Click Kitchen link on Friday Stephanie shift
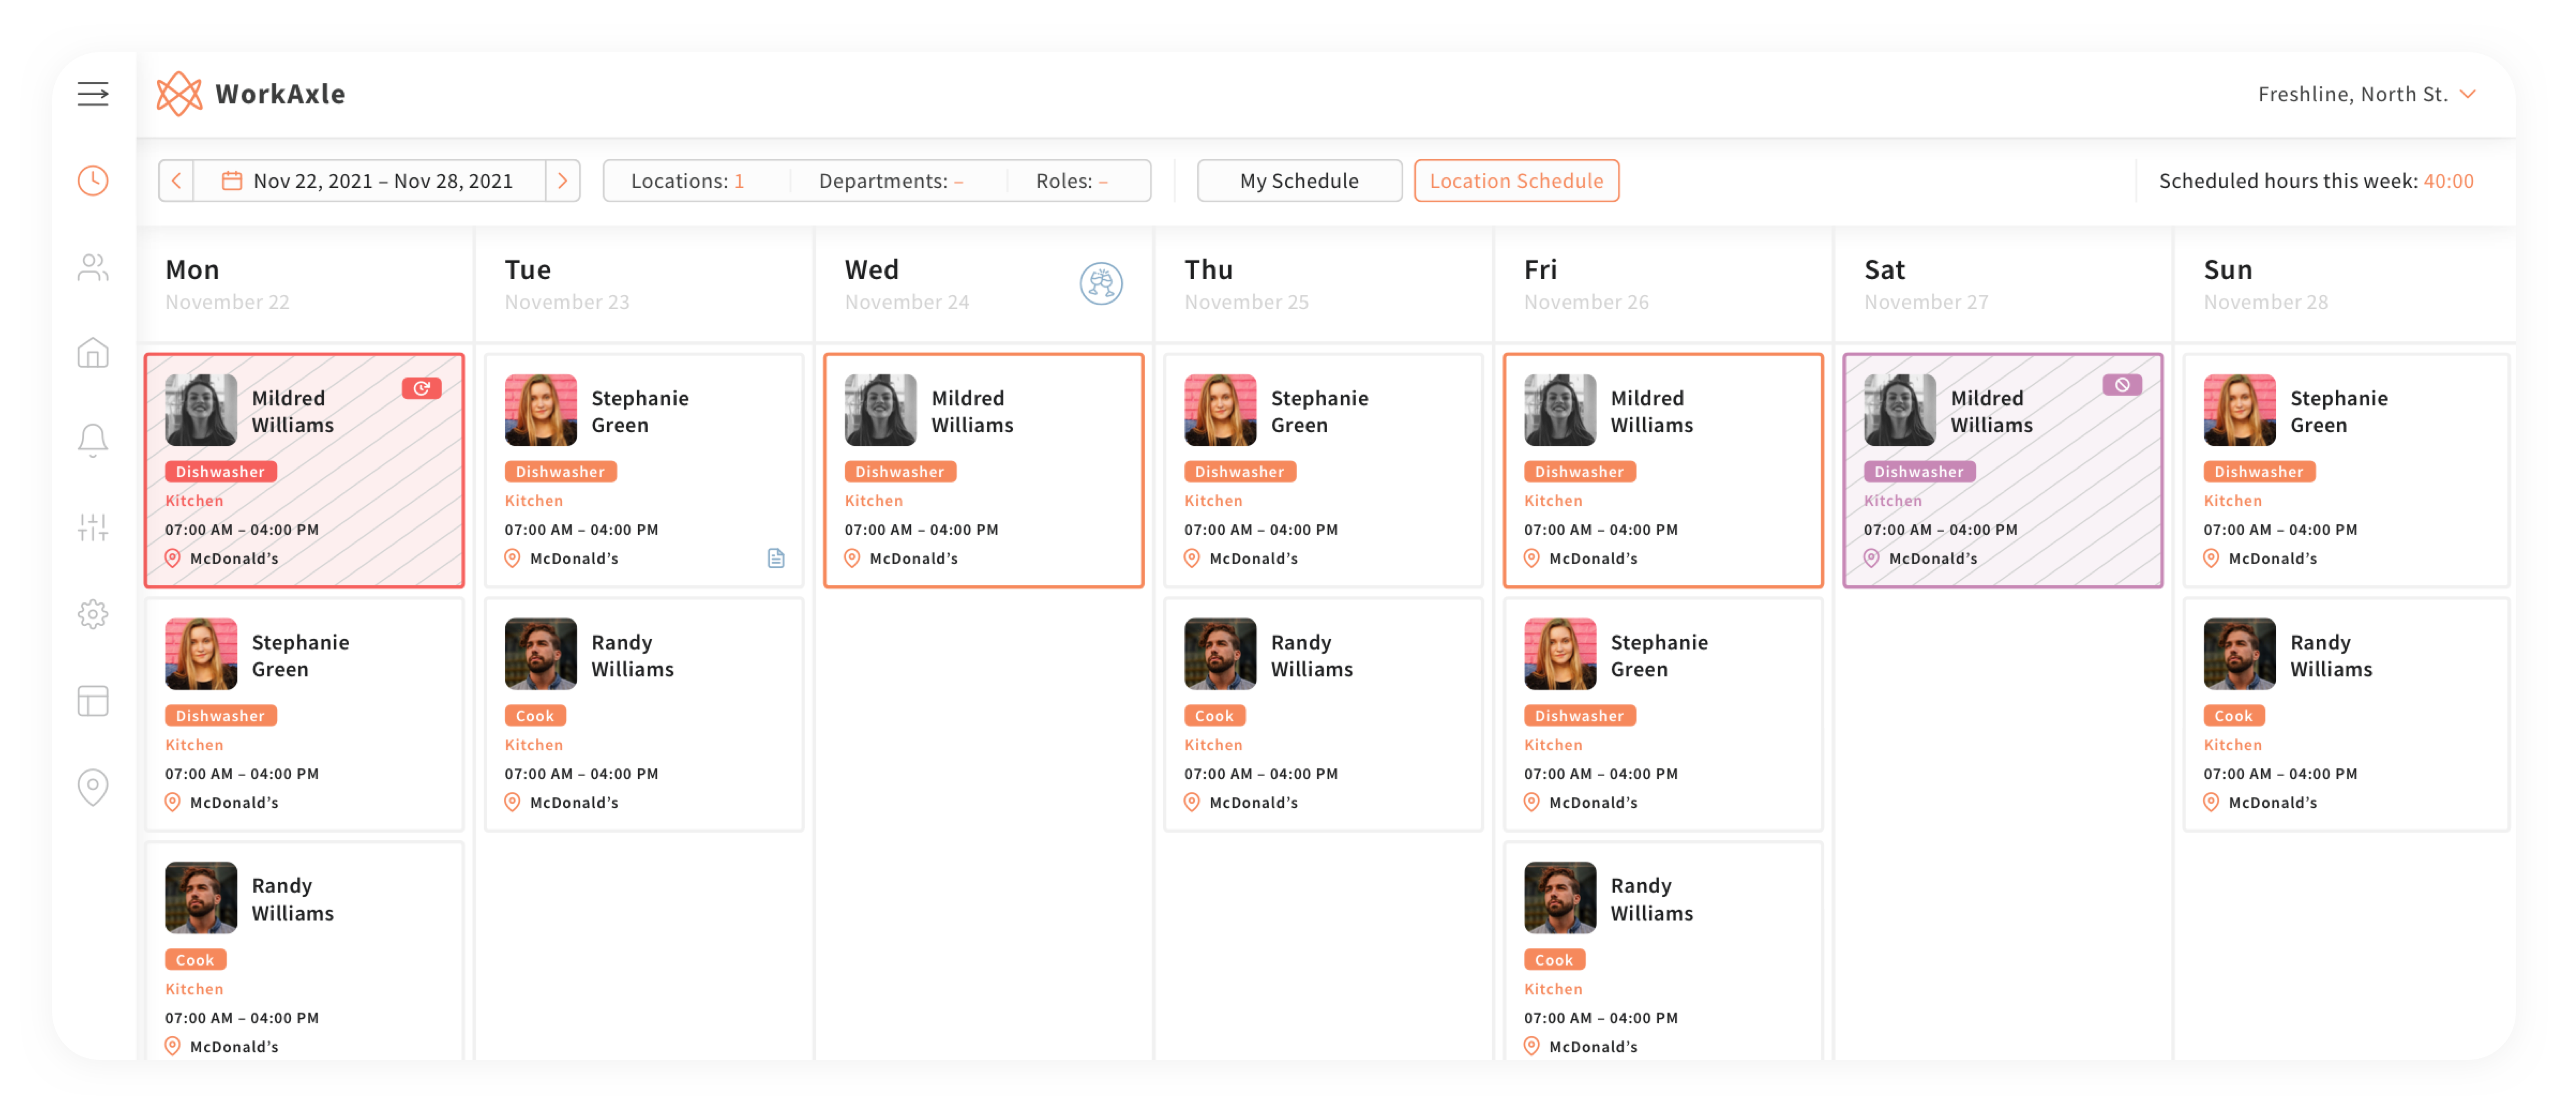The height and width of the screenshot is (1112, 2568). 1553,745
